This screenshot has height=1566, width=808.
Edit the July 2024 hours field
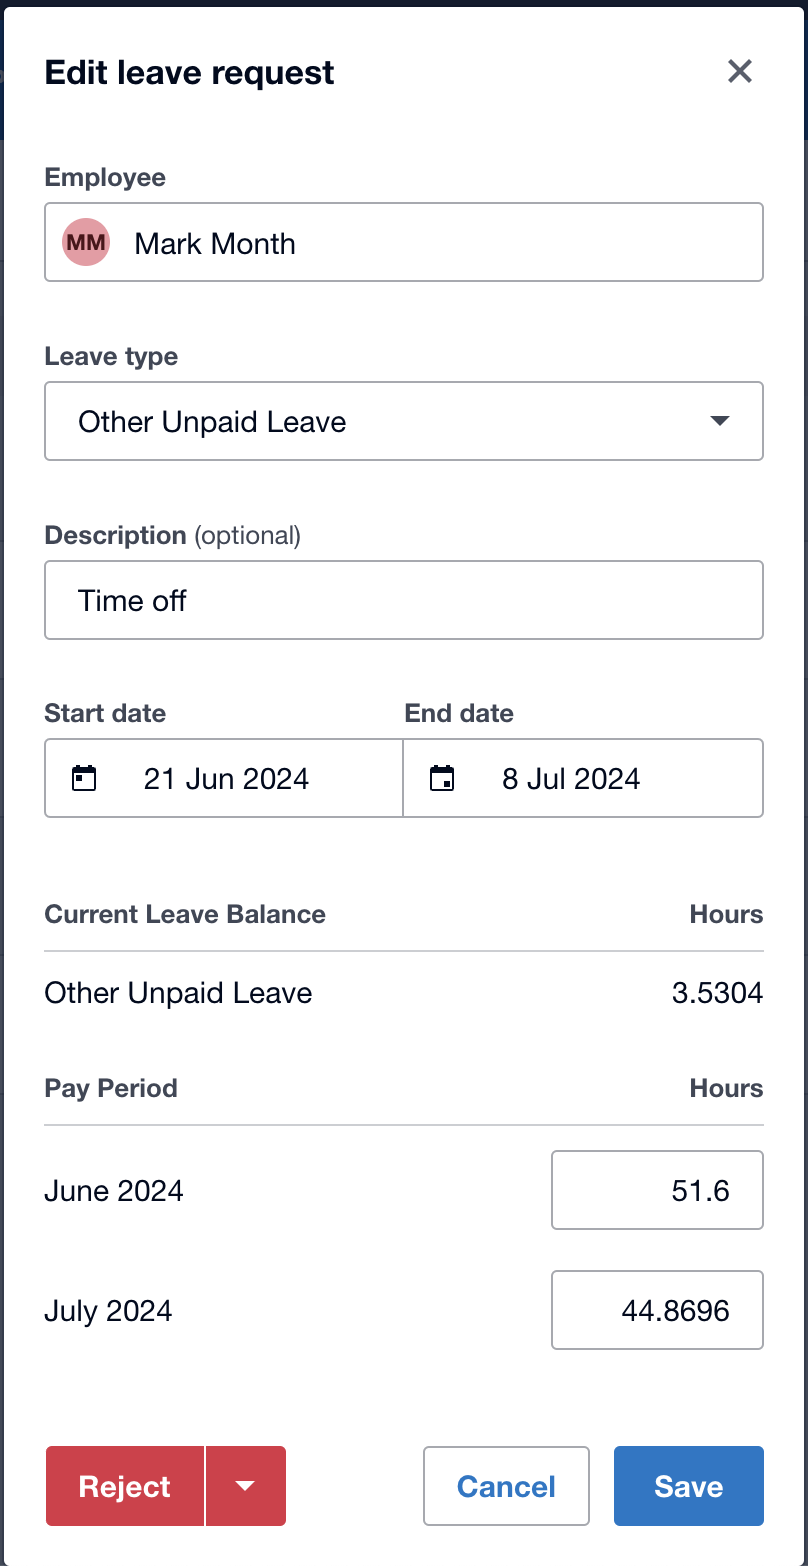pyautogui.click(x=657, y=1310)
